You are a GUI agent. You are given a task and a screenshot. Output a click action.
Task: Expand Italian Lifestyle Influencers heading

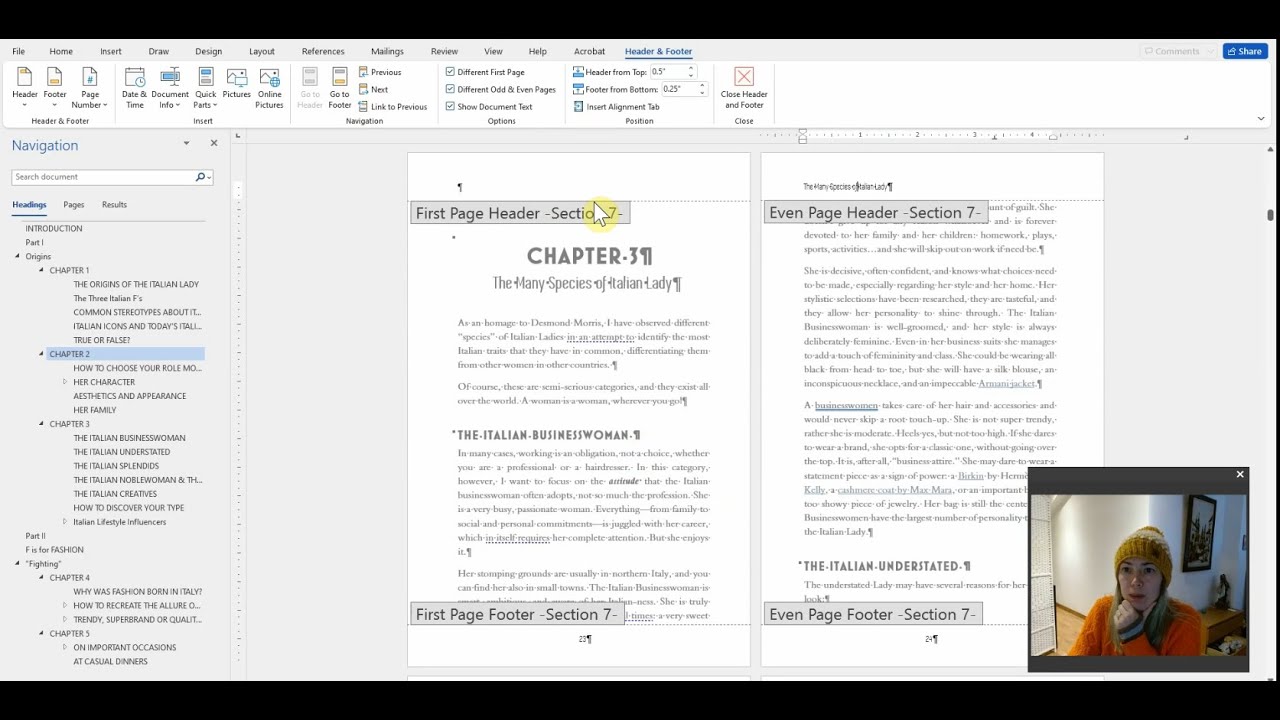point(65,522)
